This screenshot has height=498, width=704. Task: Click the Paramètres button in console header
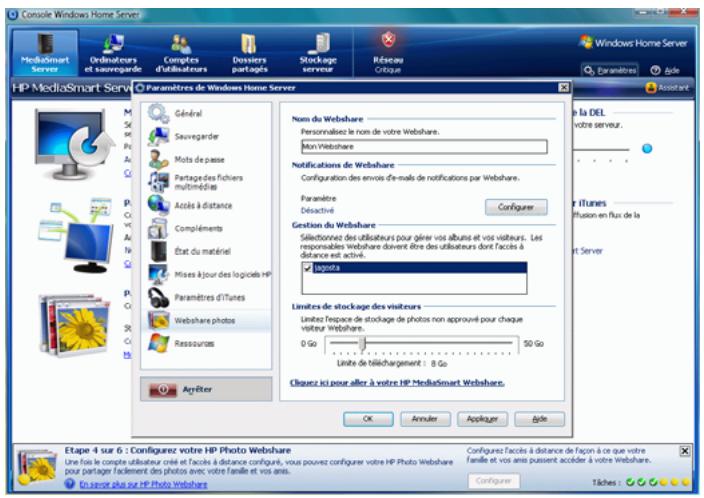pos(611,71)
